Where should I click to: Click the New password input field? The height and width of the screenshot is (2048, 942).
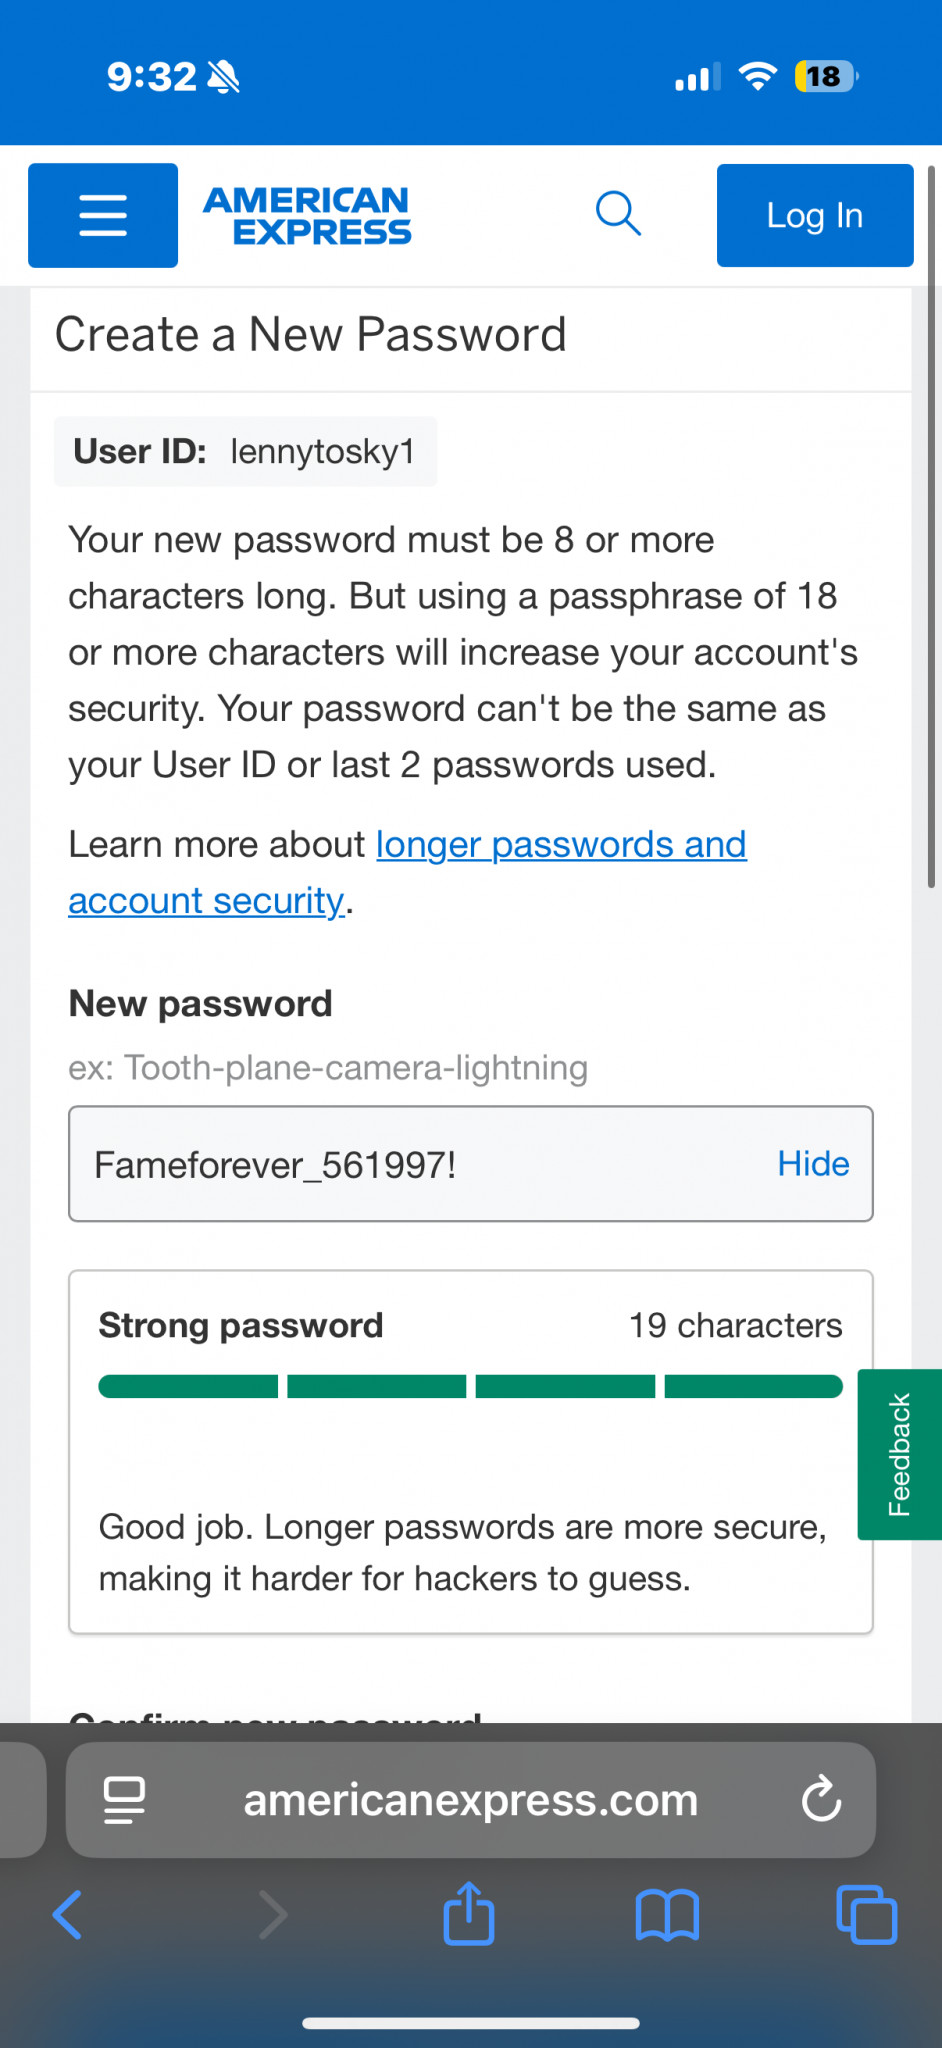(x=420, y=1164)
